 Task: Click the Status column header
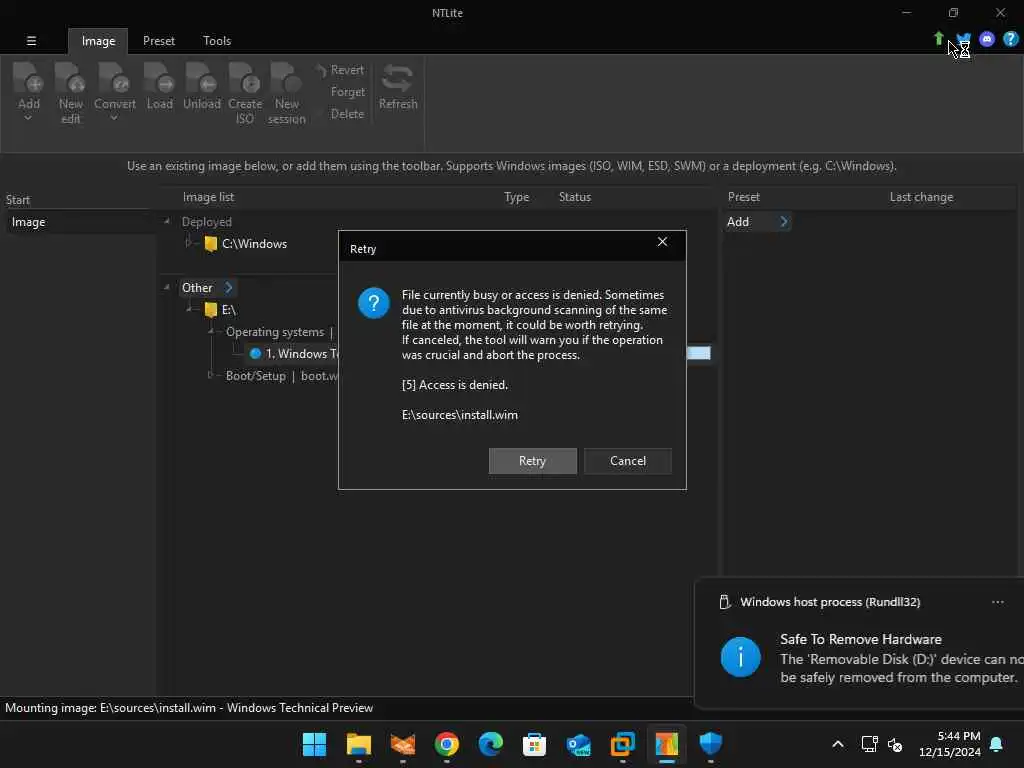(x=575, y=197)
